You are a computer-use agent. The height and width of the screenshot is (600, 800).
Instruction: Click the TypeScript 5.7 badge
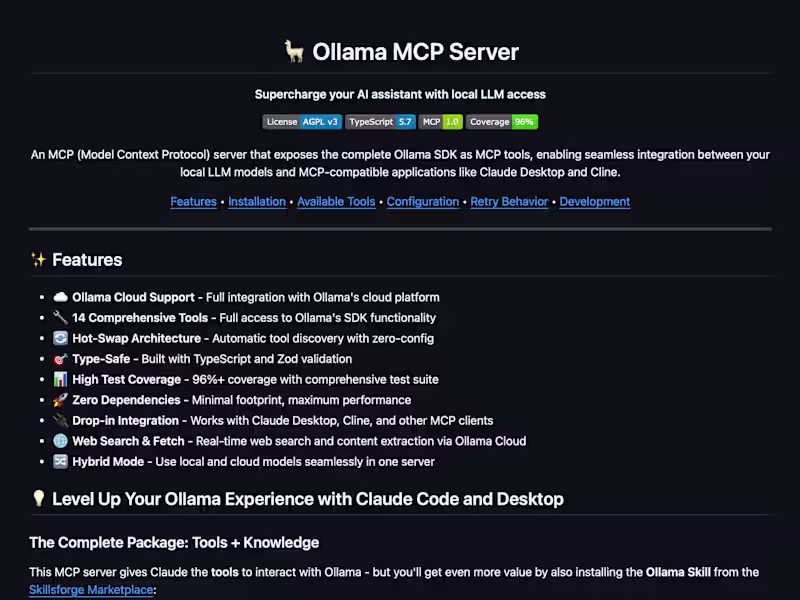(x=380, y=121)
